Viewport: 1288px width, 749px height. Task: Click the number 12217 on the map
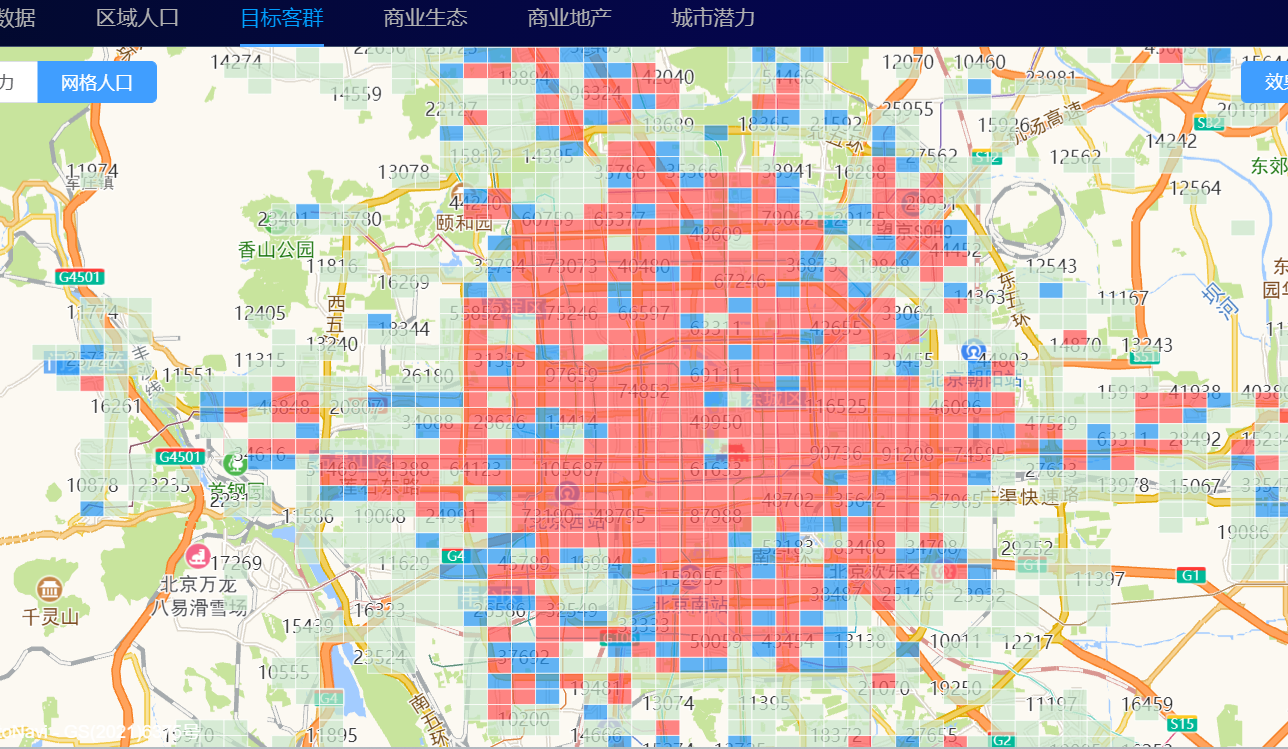pyautogui.click(x=1027, y=641)
